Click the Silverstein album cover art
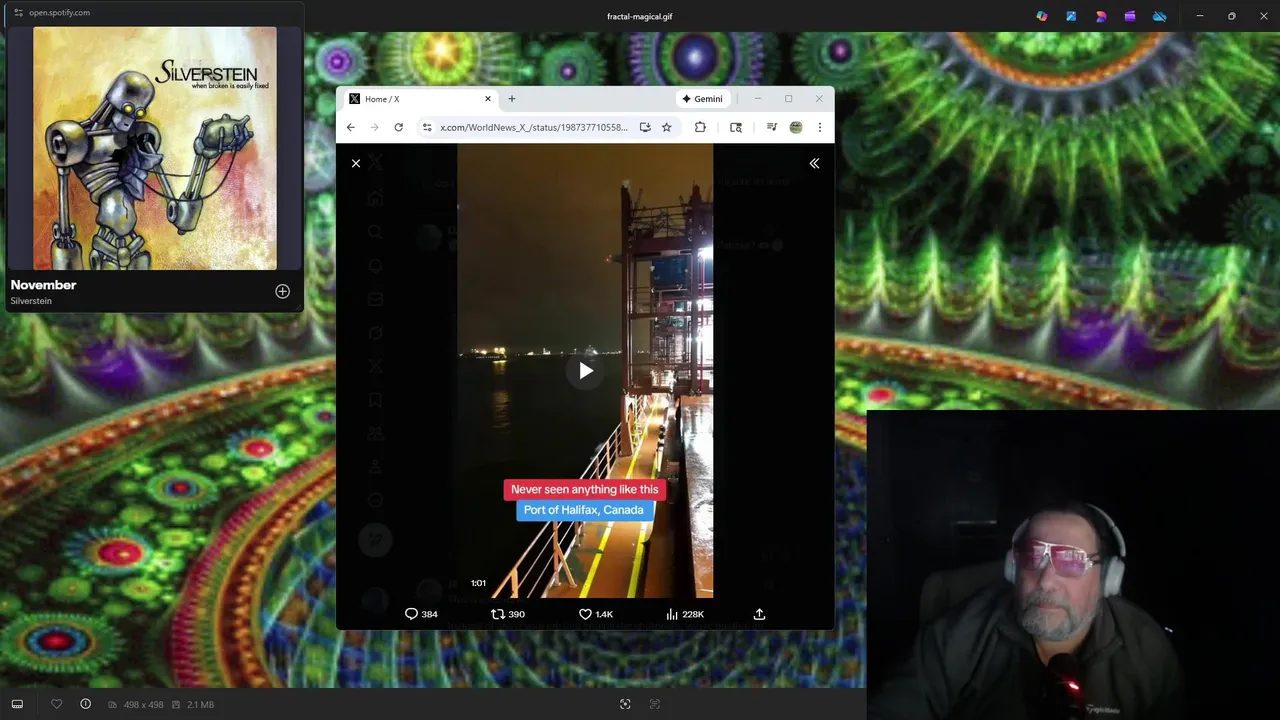 155,148
